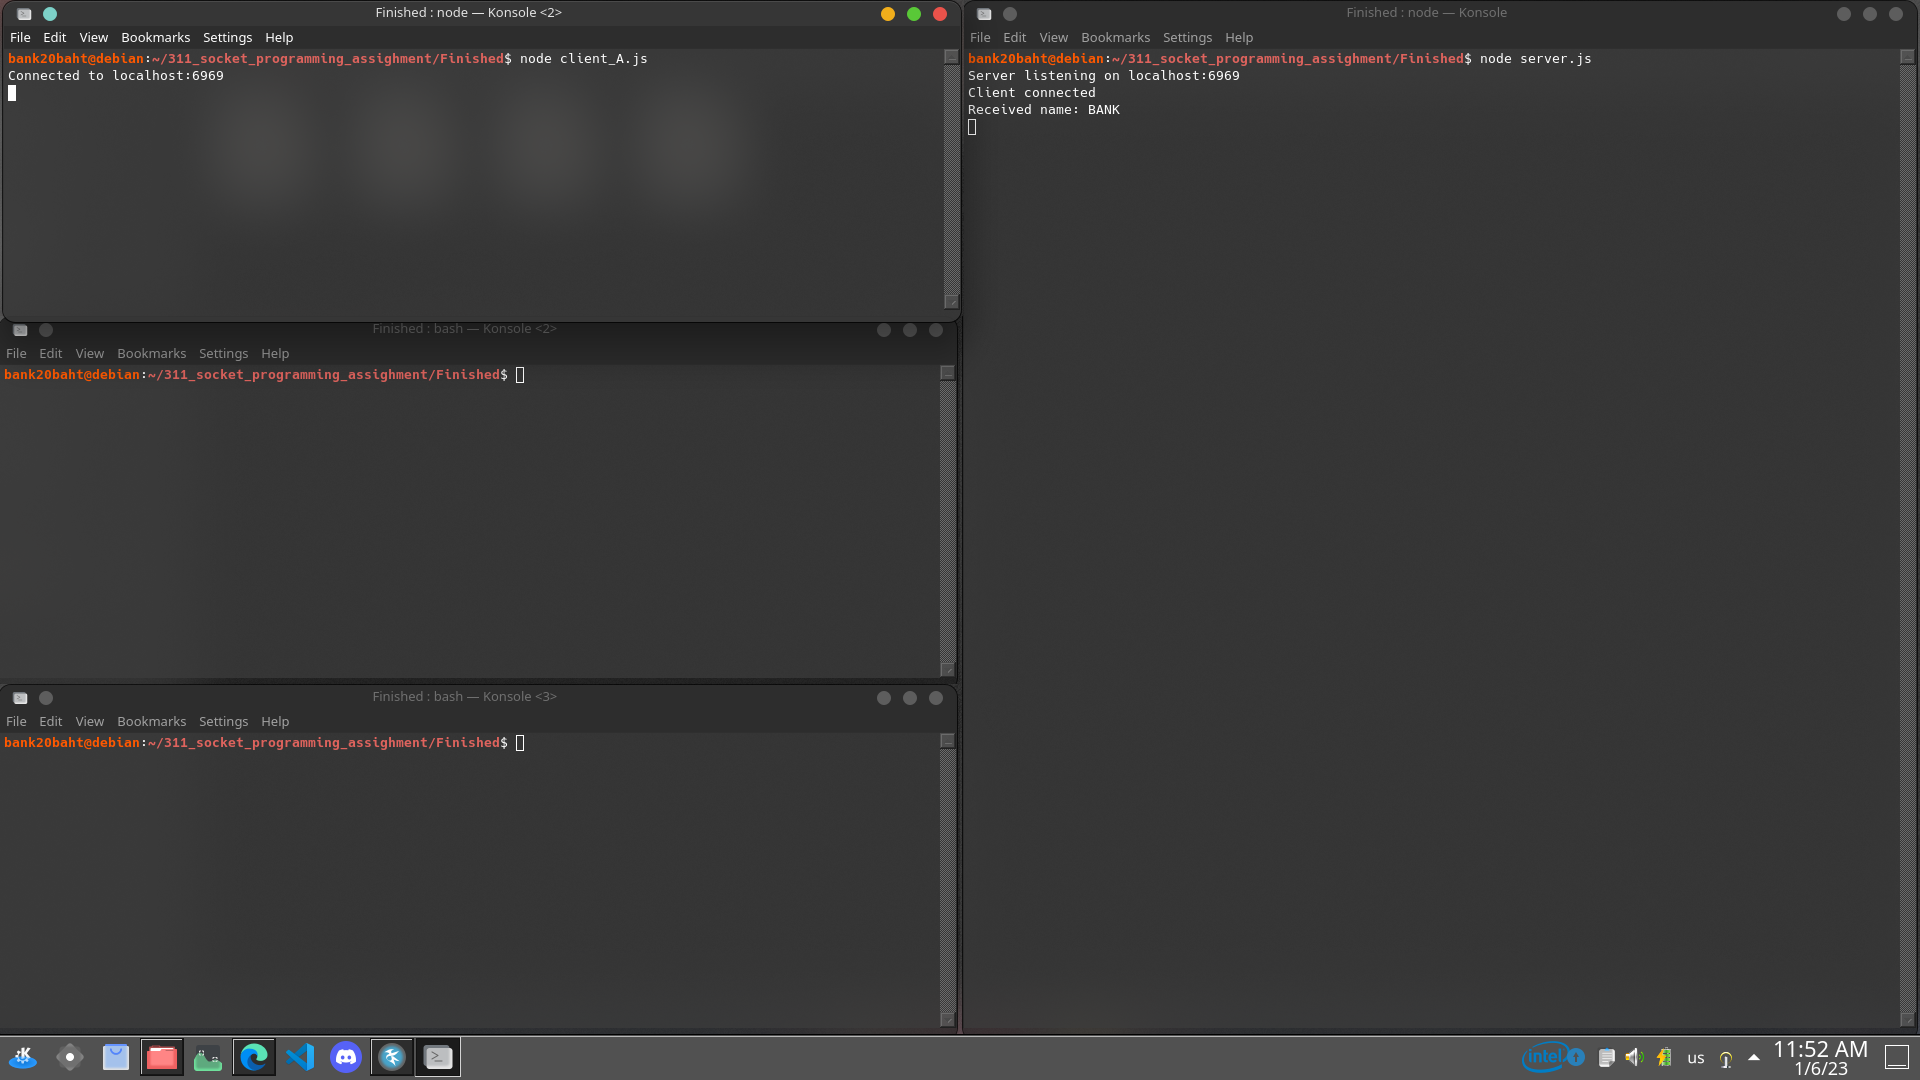Image resolution: width=1920 pixels, height=1080 pixels.
Task: Click scrollbar top button in server.js Konsole window
Action: point(1907,57)
